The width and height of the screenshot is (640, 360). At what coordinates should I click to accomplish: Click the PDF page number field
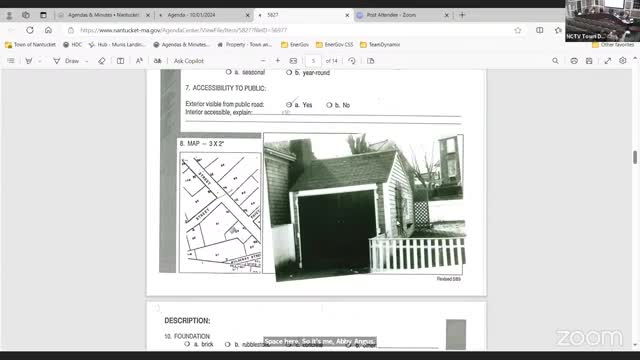tap(313, 61)
